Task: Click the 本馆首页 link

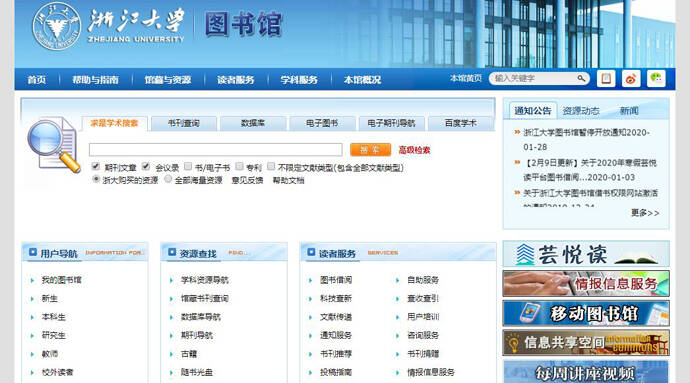Action: [x=466, y=78]
